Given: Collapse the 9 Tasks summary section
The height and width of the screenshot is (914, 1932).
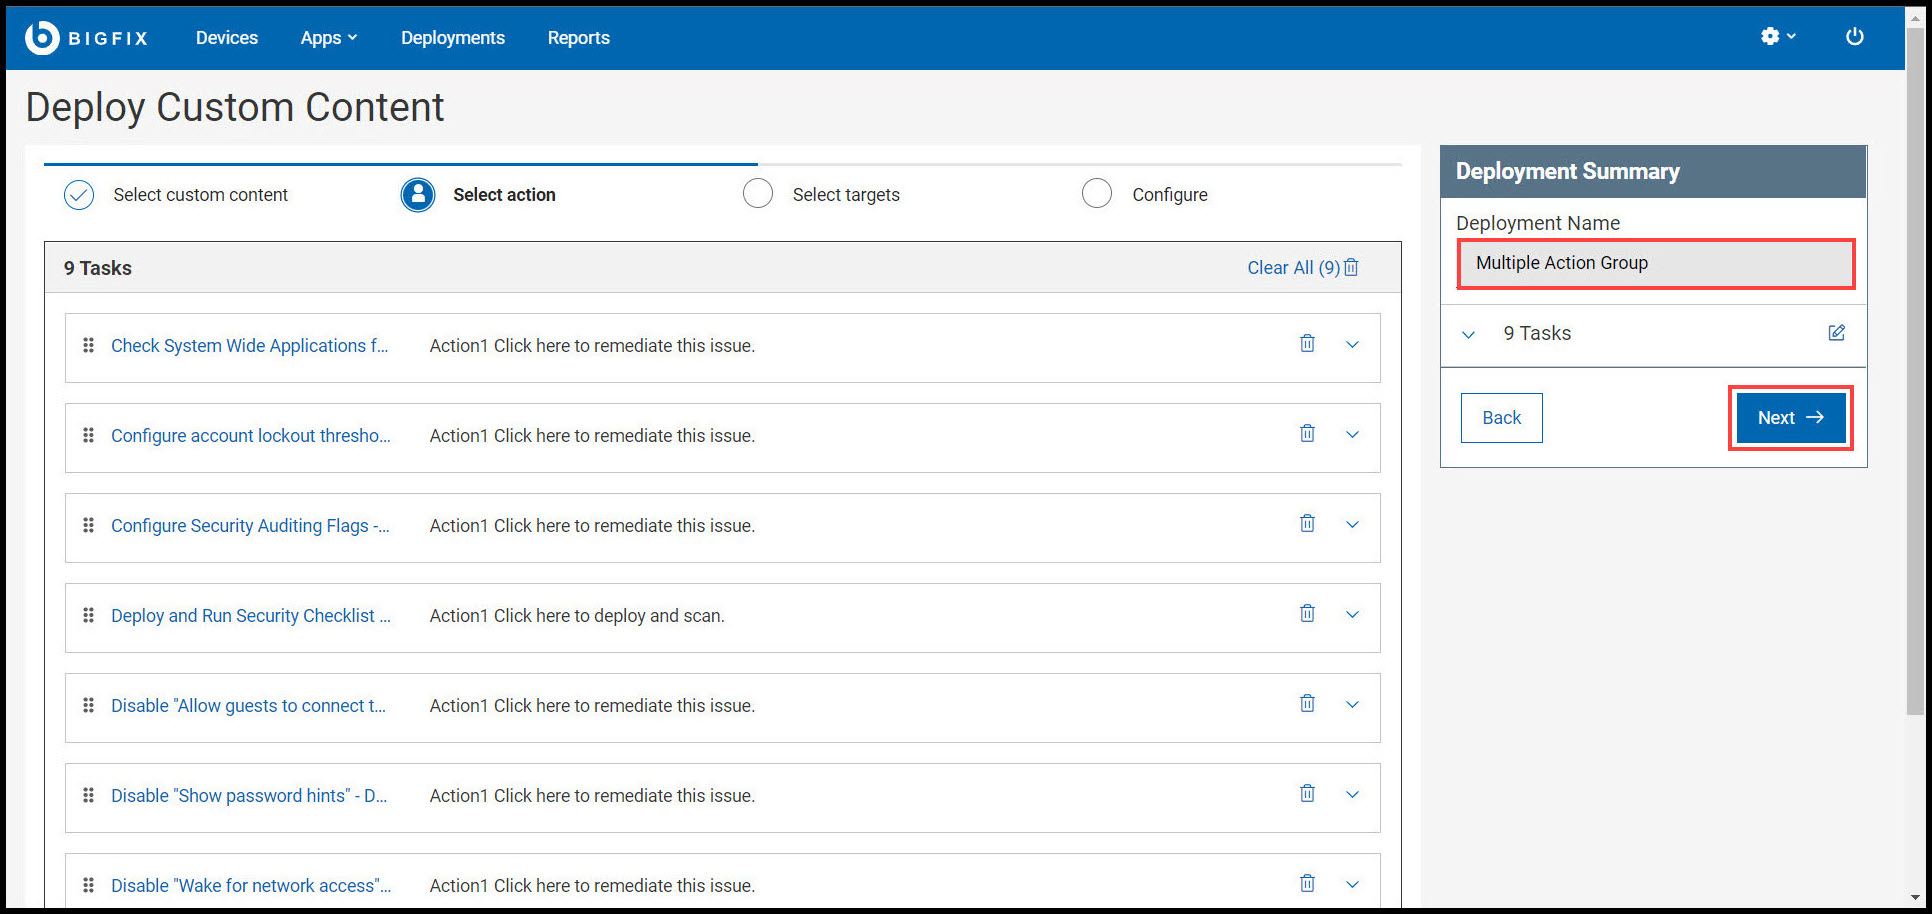Looking at the screenshot, I should [1468, 335].
